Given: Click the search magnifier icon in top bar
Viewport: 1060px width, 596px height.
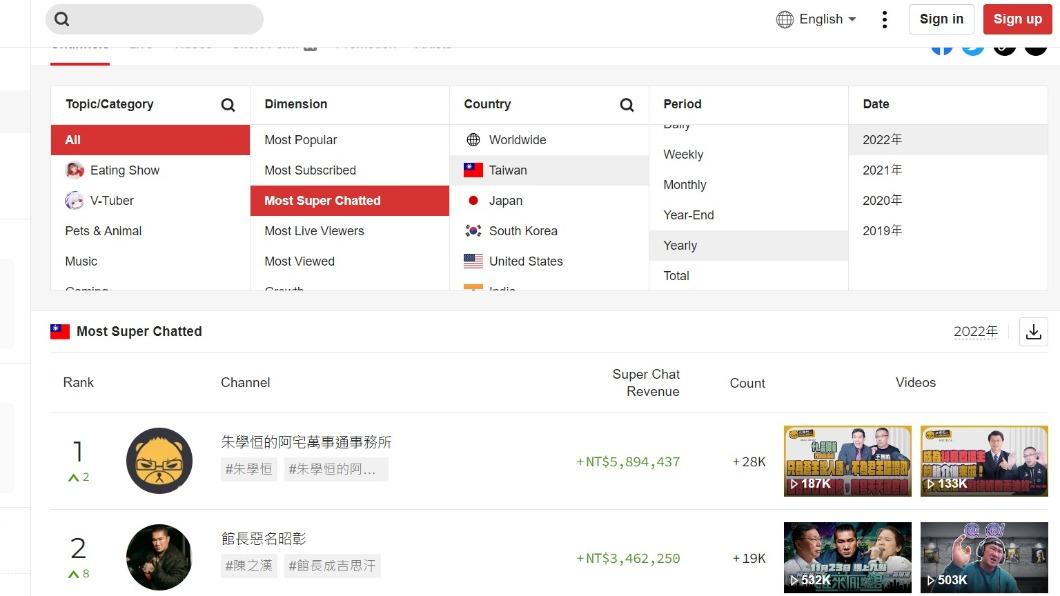Looking at the screenshot, I should tap(62, 19).
